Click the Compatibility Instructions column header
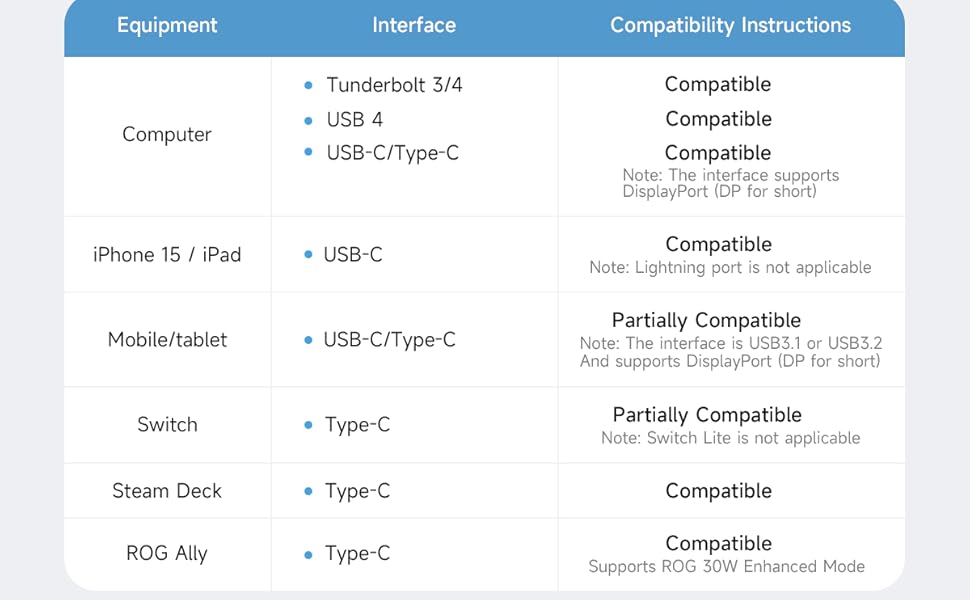 [730, 26]
